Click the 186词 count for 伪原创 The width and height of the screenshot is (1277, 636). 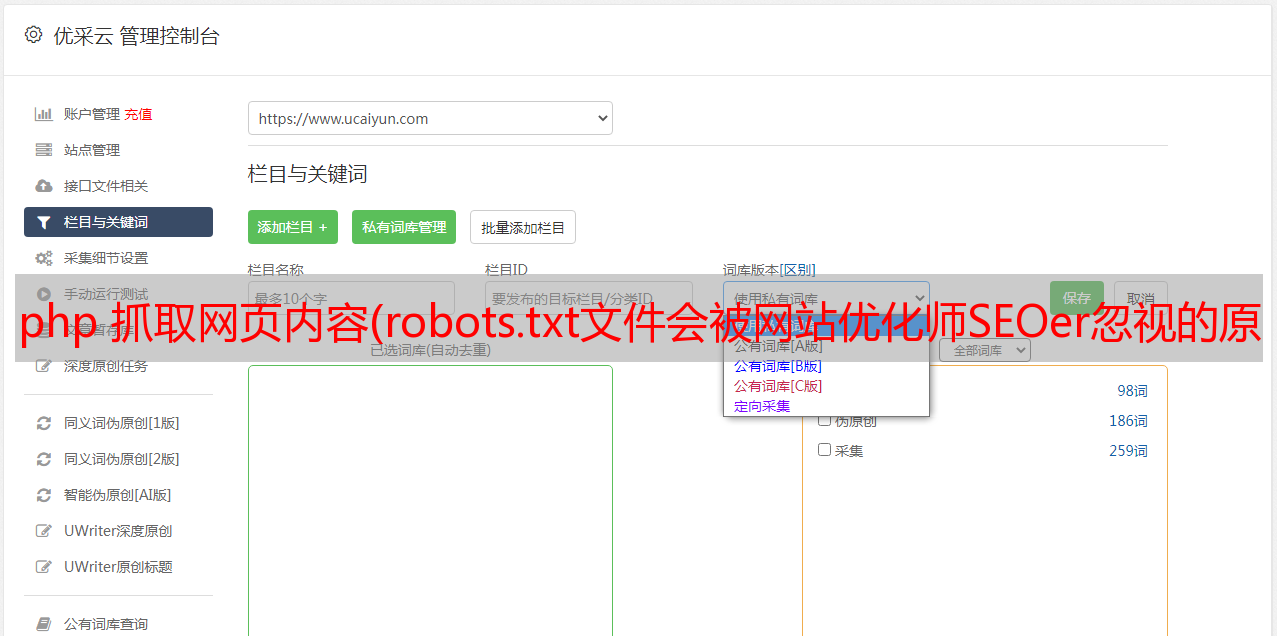[1128, 421]
